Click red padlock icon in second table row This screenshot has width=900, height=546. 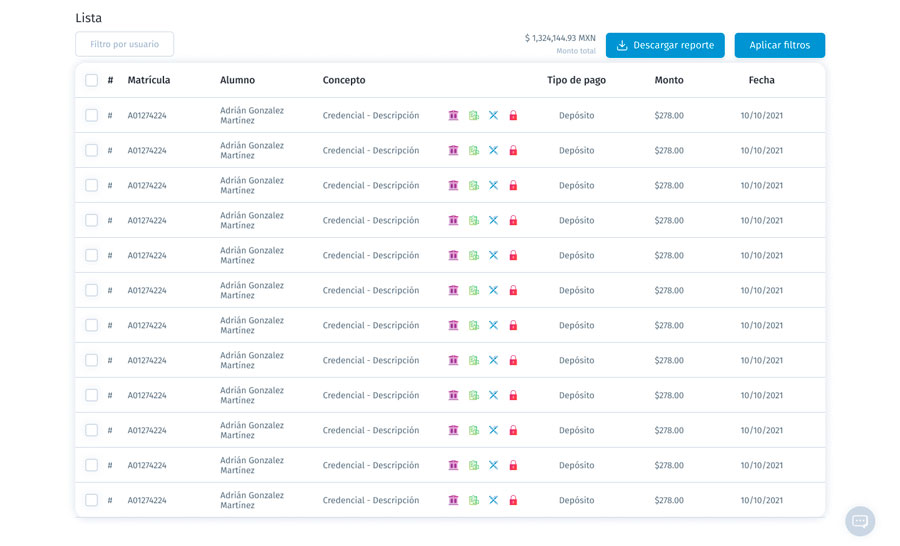tap(513, 150)
